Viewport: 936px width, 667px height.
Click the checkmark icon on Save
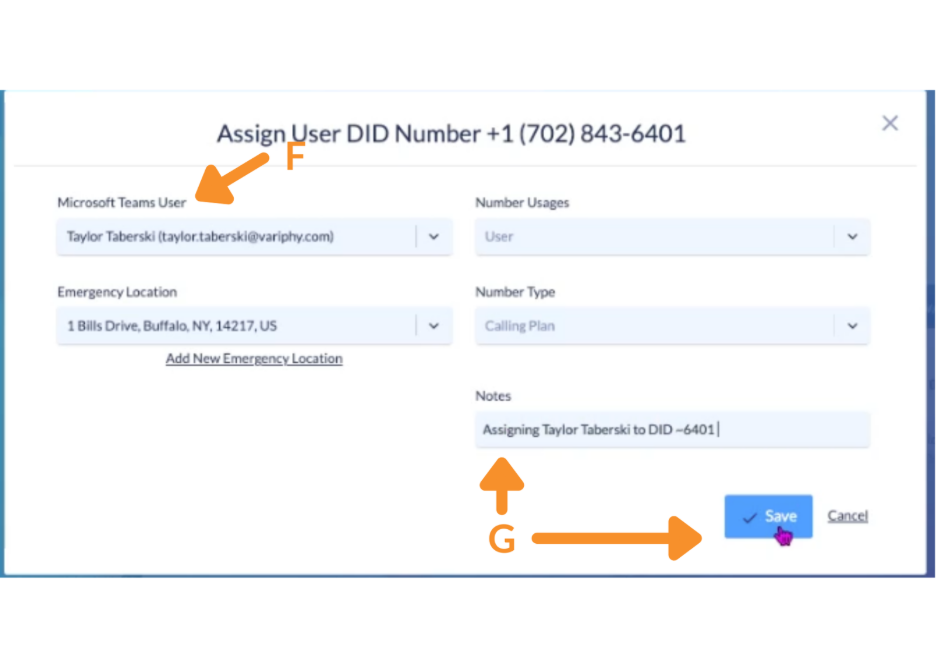pyautogui.click(x=749, y=517)
